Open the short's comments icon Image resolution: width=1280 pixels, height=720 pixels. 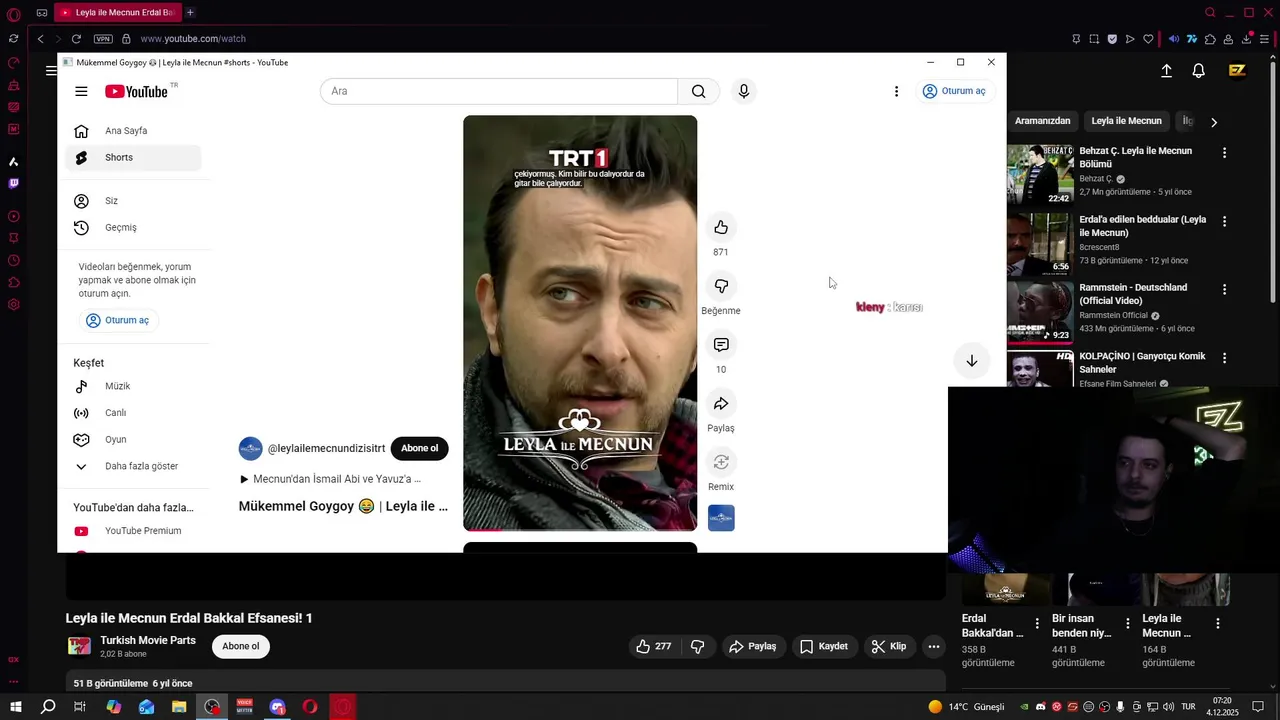(721, 345)
